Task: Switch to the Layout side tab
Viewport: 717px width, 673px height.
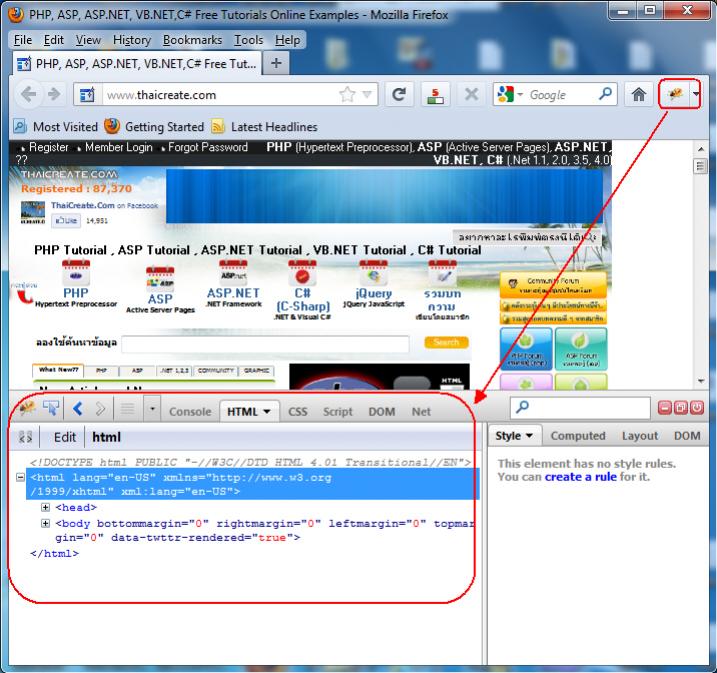Action: [x=640, y=436]
